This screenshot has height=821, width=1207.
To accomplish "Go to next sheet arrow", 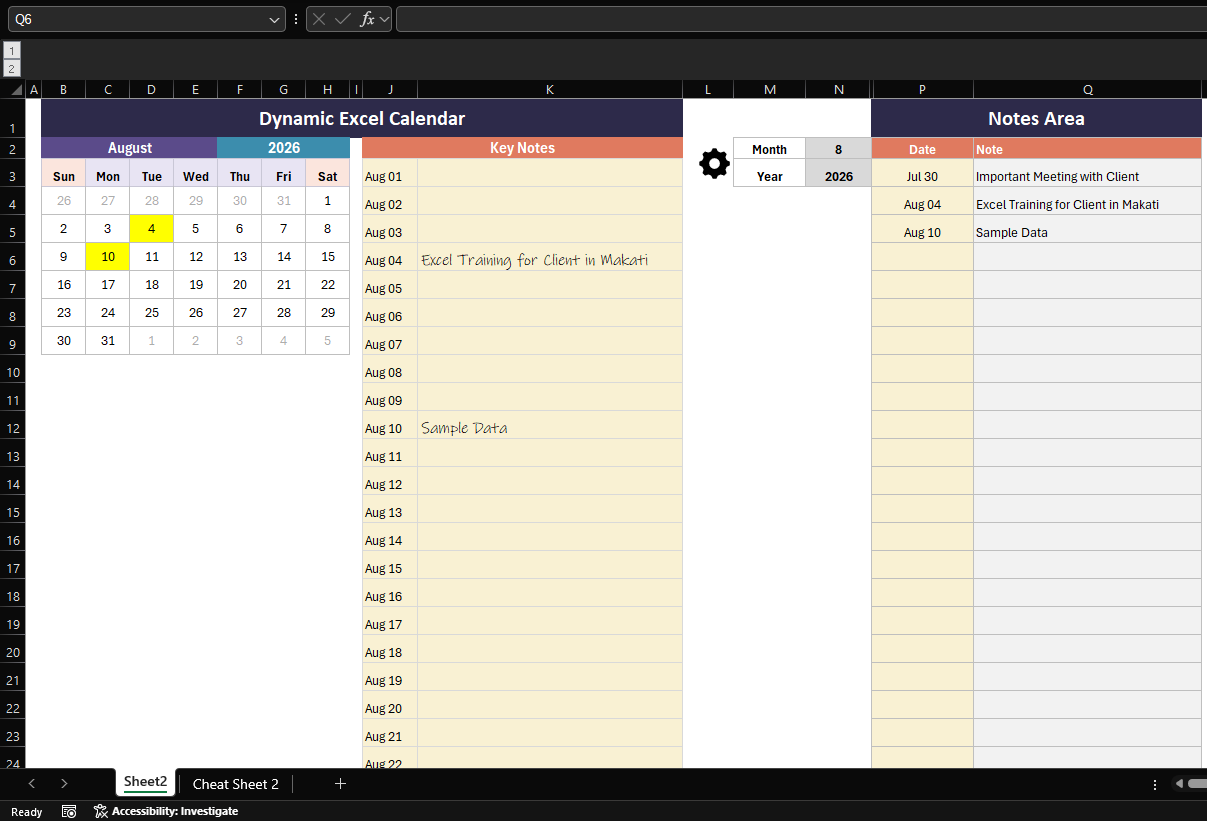I will 64,784.
